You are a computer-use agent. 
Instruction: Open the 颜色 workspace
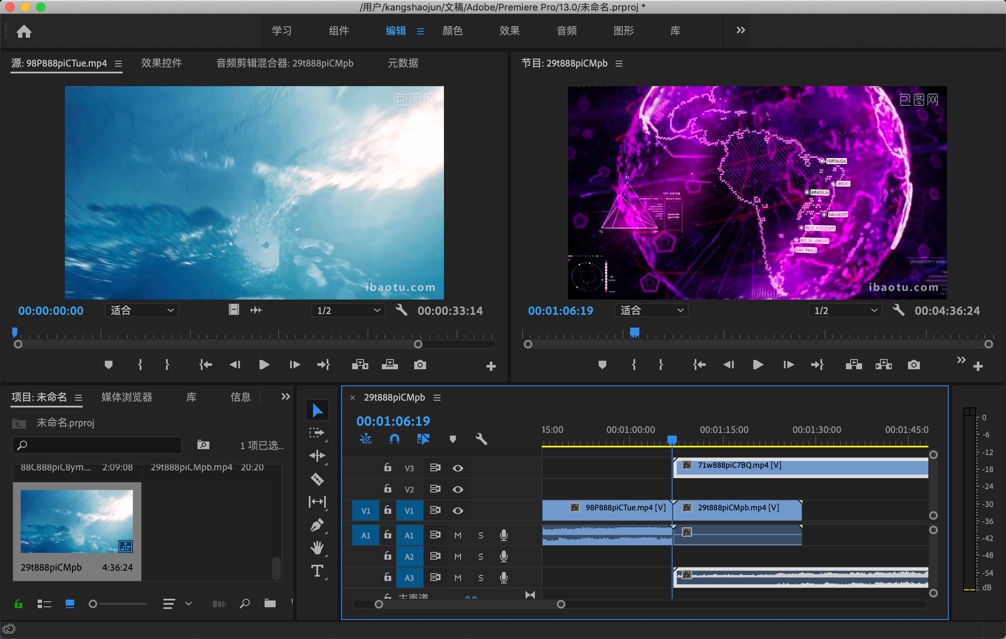point(451,30)
